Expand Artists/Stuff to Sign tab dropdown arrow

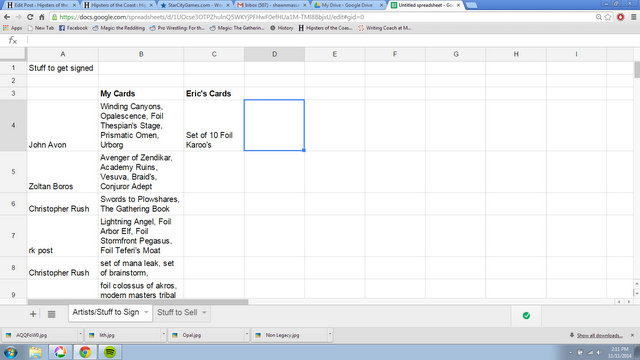[146, 312]
